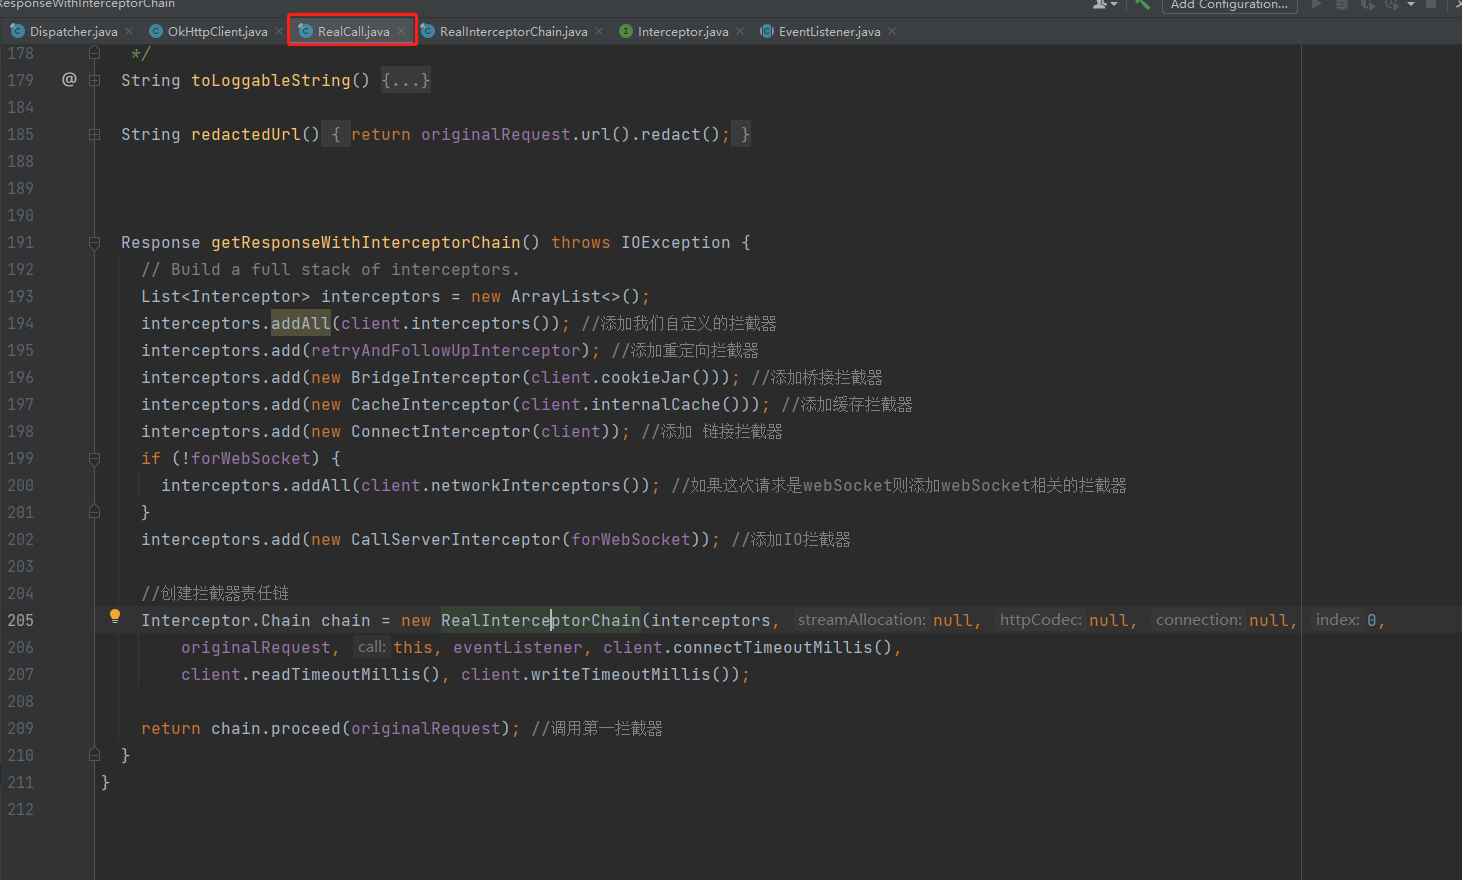Click the call: parameter hint on line 206

pos(371,647)
